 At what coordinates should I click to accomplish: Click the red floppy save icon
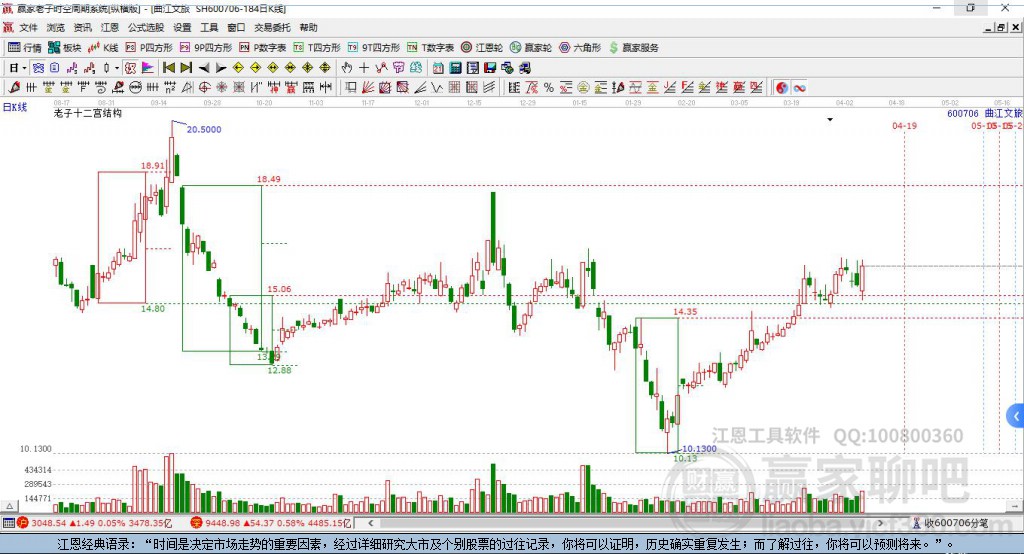click(490, 68)
